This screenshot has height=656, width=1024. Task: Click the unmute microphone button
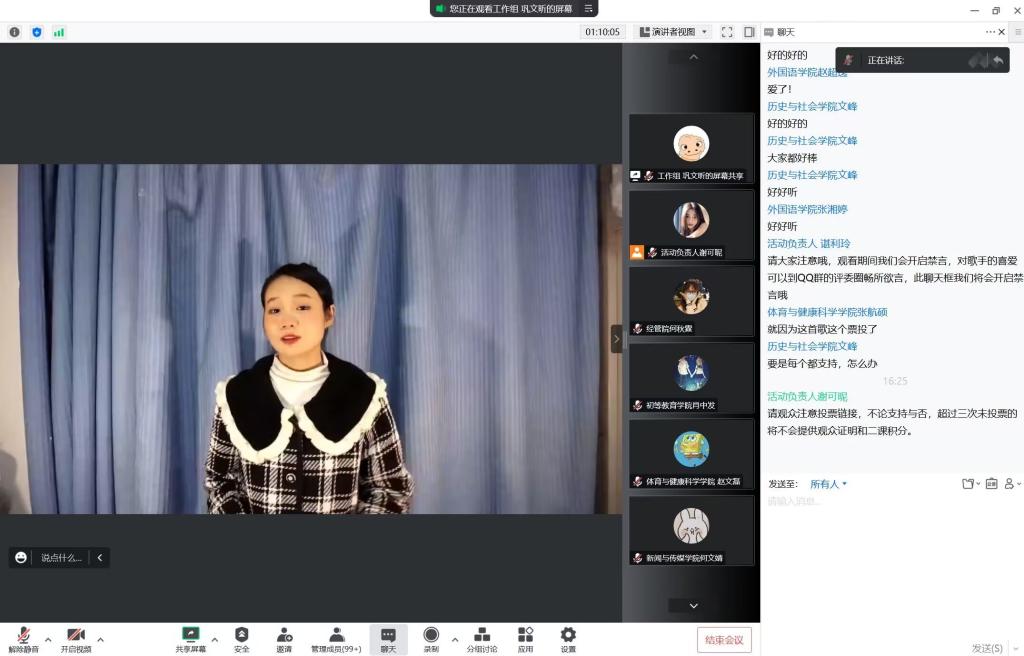pos(23,639)
